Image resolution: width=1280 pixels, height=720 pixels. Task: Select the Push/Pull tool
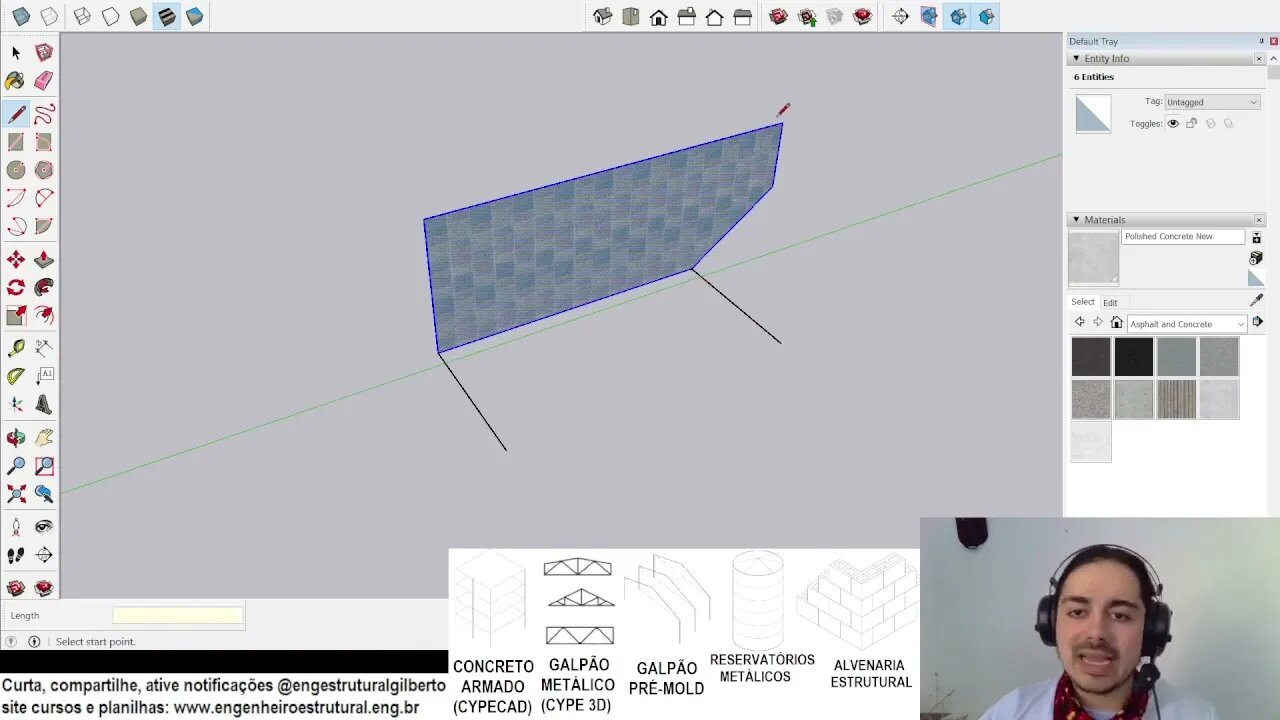(44, 260)
